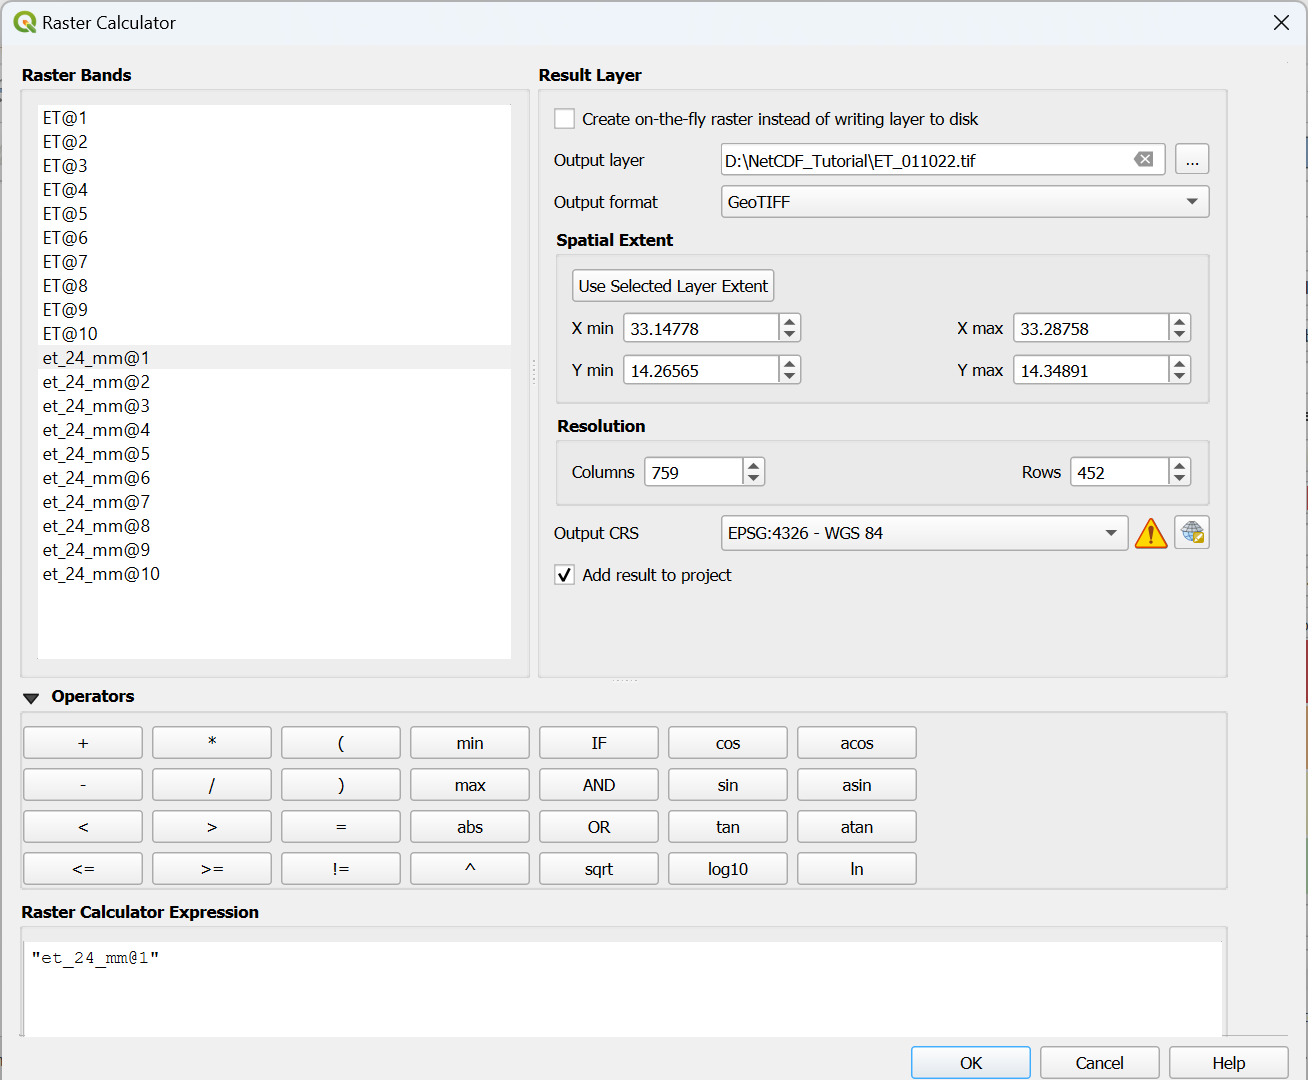Viewport: 1308px width, 1080px height.
Task: Click the X min value field
Action: tap(700, 329)
